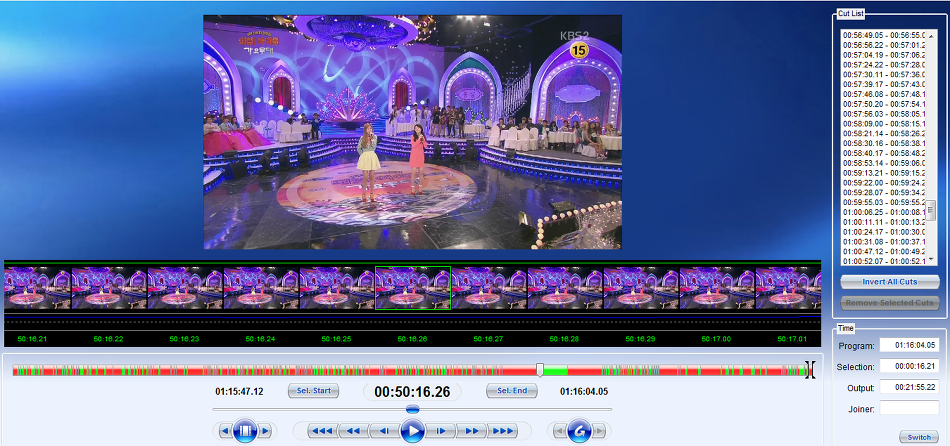Select filmstrip frame labeled 50:16.29
The image size is (950, 446).
click(x=641, y=288)
